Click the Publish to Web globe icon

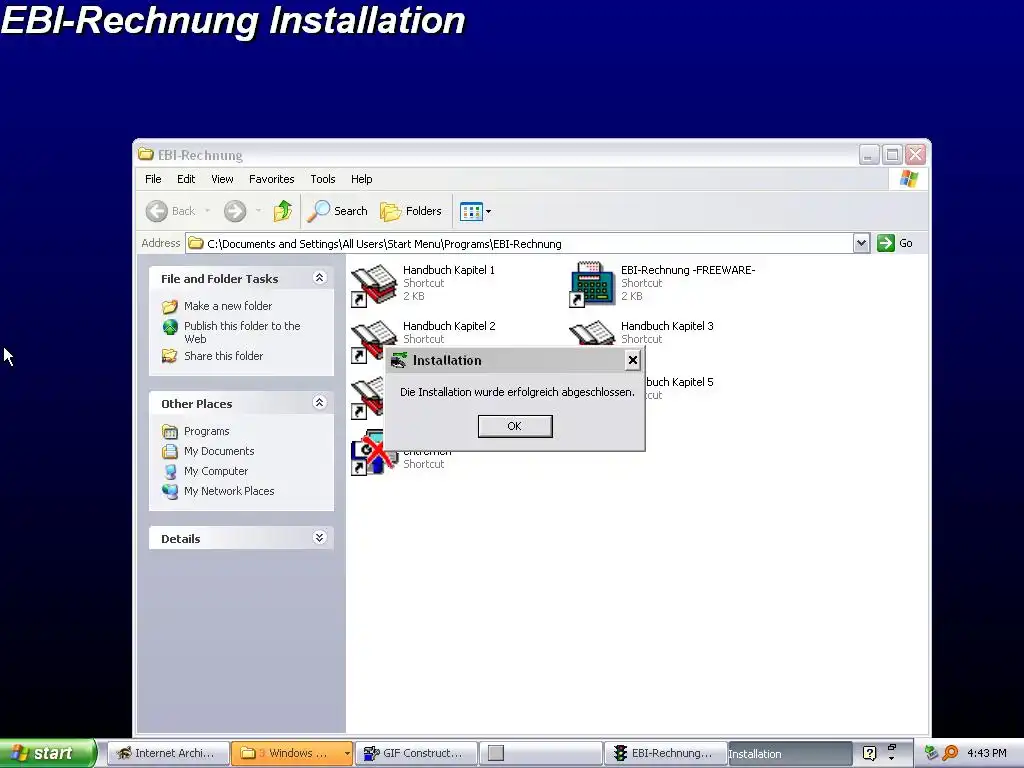170,327
